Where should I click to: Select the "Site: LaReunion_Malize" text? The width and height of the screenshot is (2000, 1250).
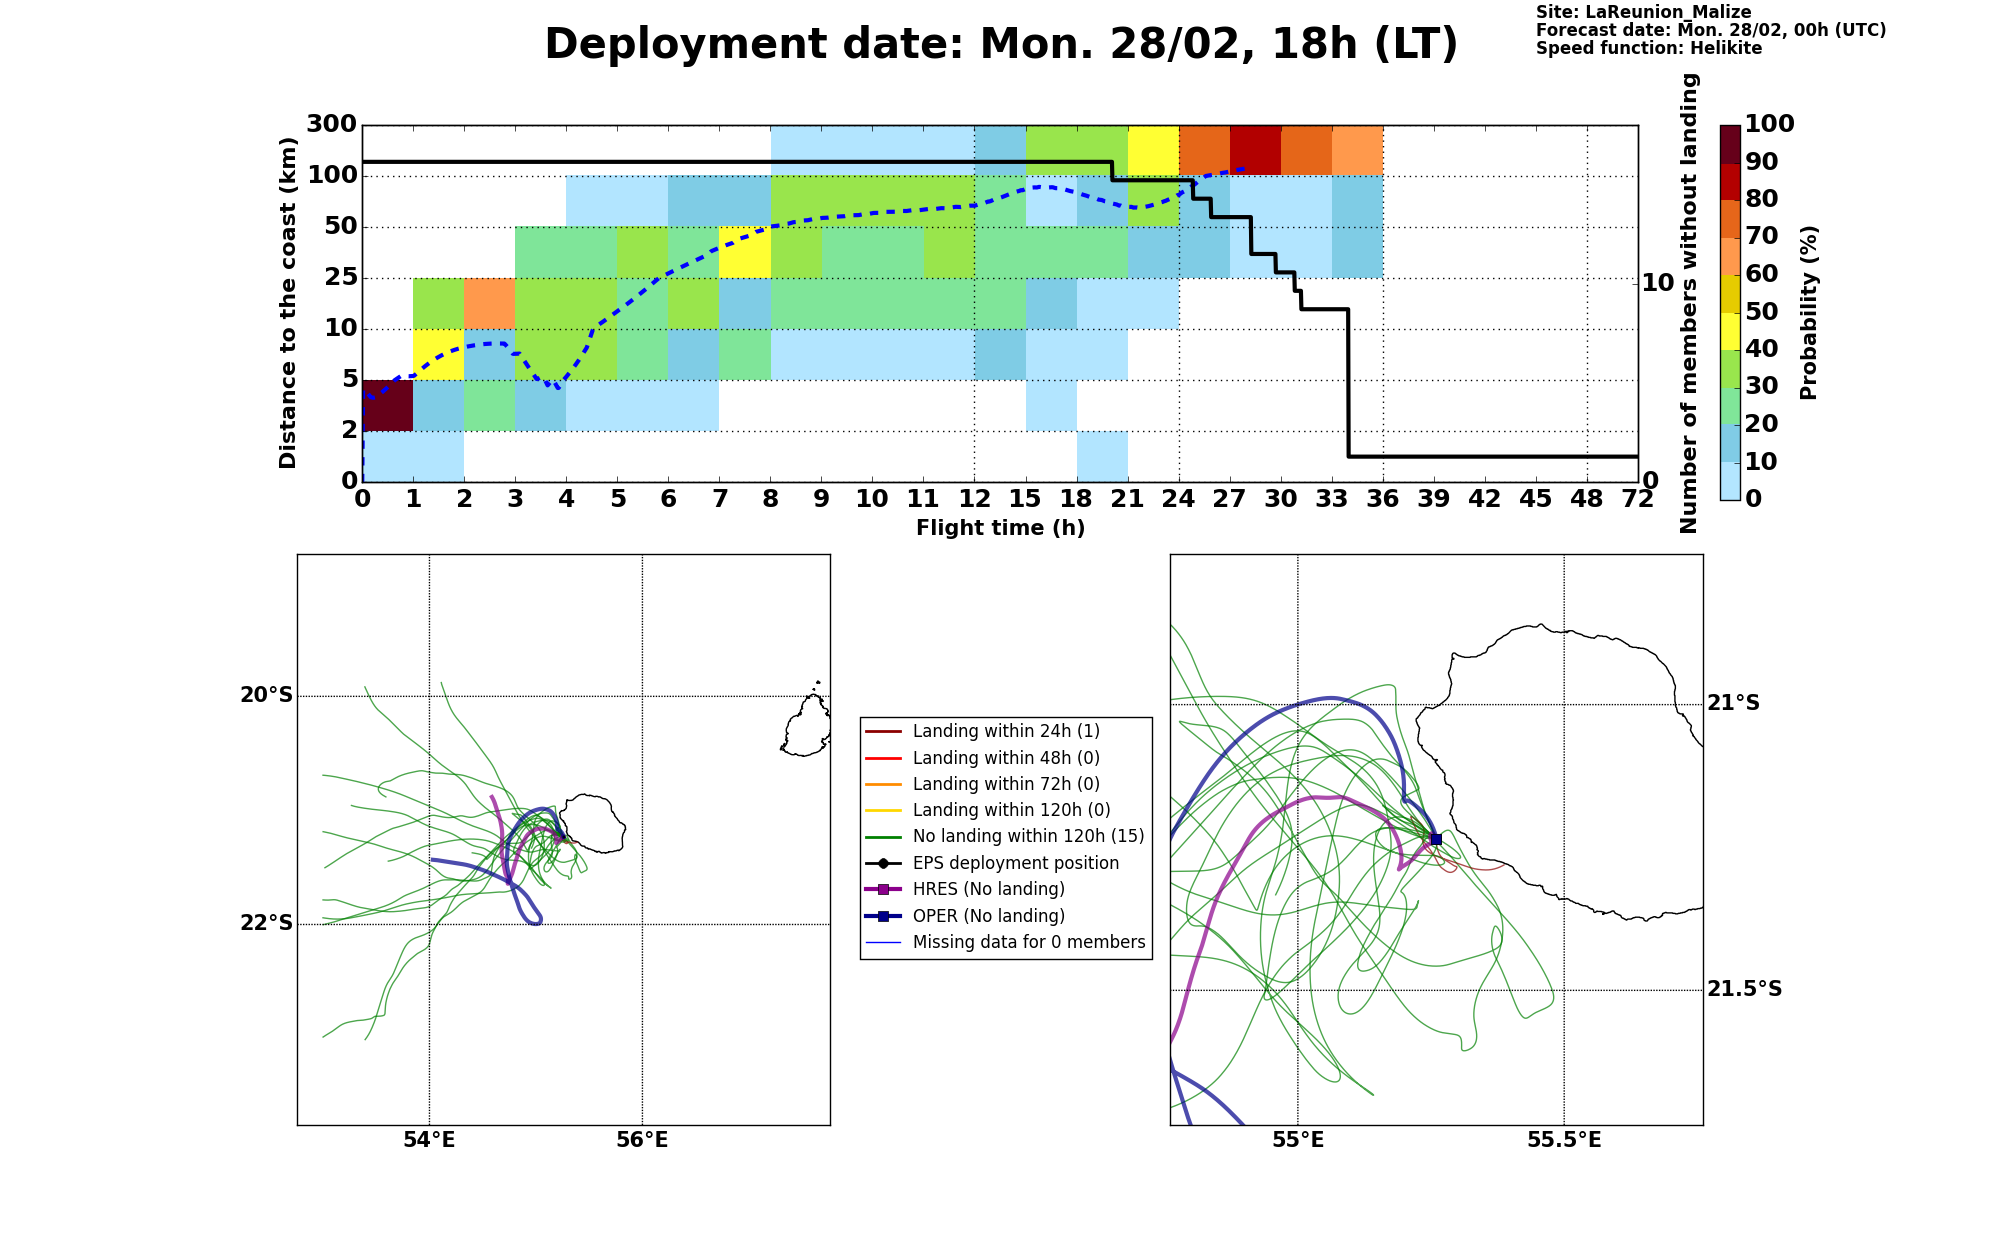tap(1644, 12)
